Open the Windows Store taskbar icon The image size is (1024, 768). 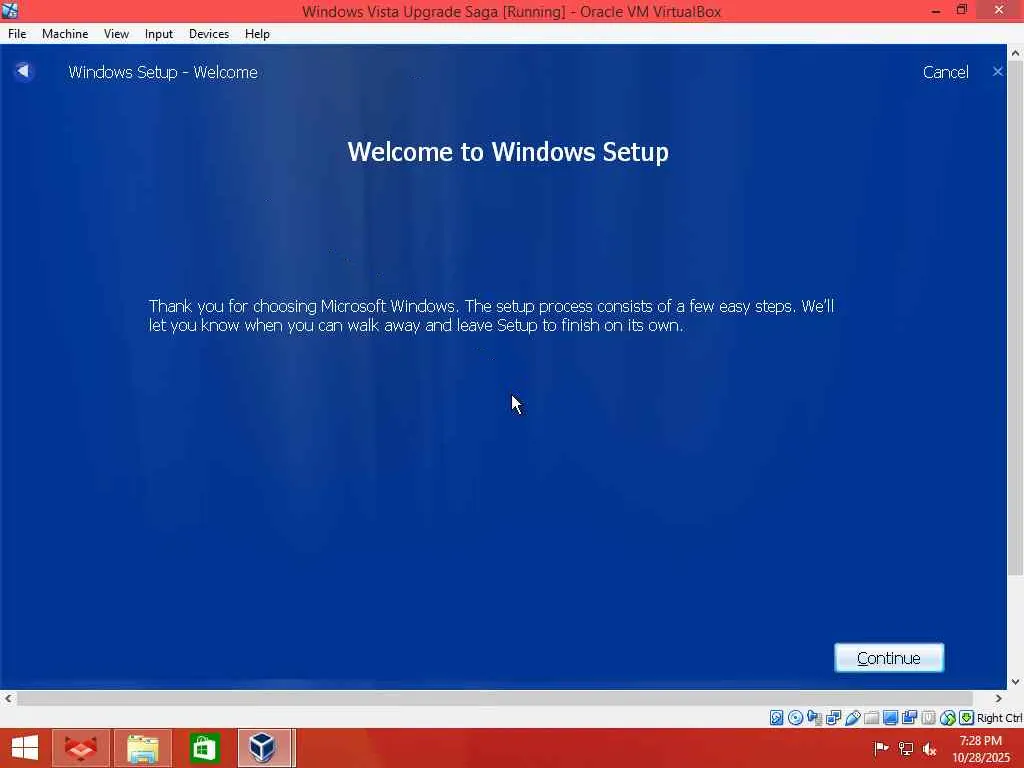pos(204,748)
